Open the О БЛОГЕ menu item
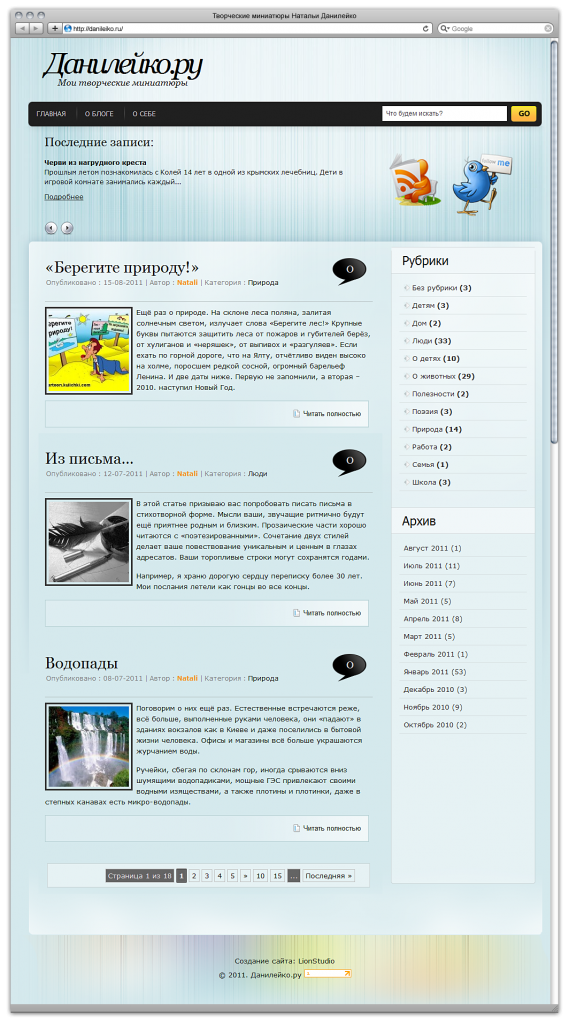 click(x=99, y=114)
